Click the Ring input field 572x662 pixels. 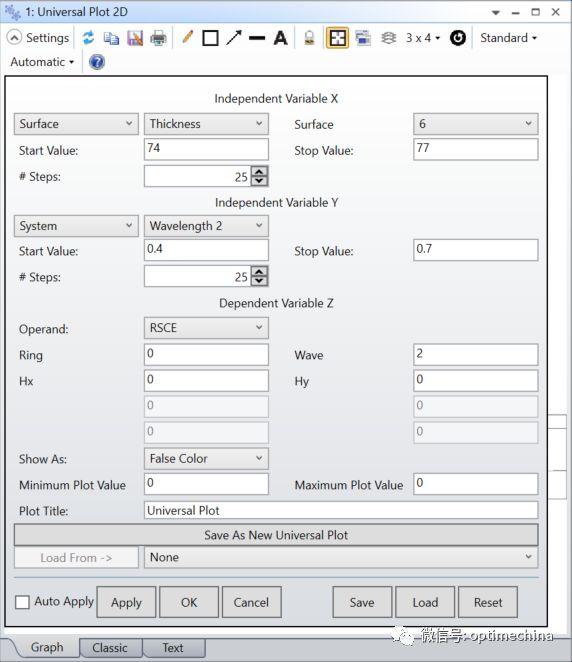coord(206,354)
